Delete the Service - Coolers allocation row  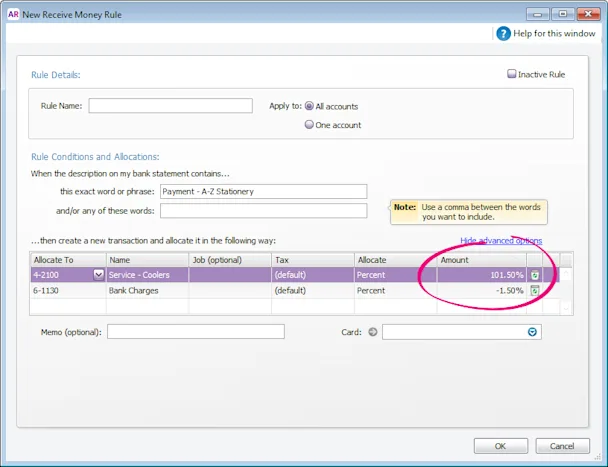(x=535, y=275)
